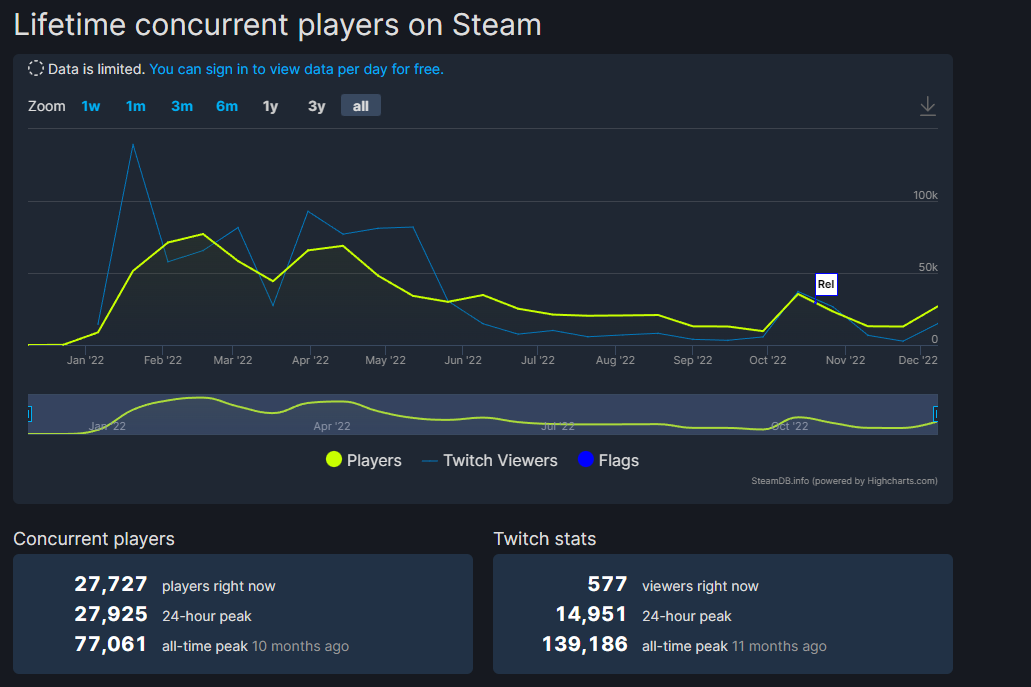
Task: Toggle the Players series in legend
Action: point(364,460)
